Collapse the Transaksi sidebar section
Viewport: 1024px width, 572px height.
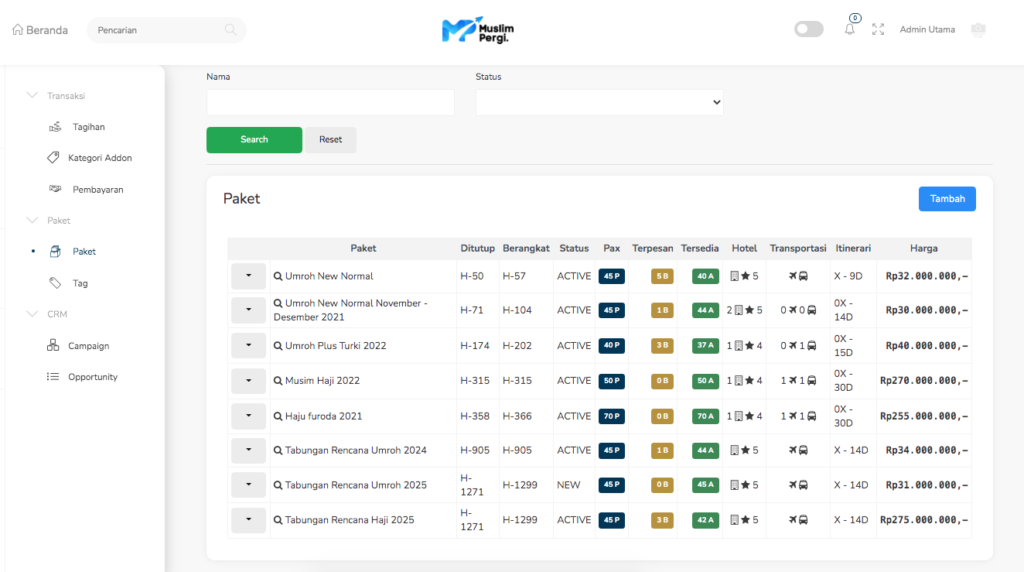pos(31,96)
